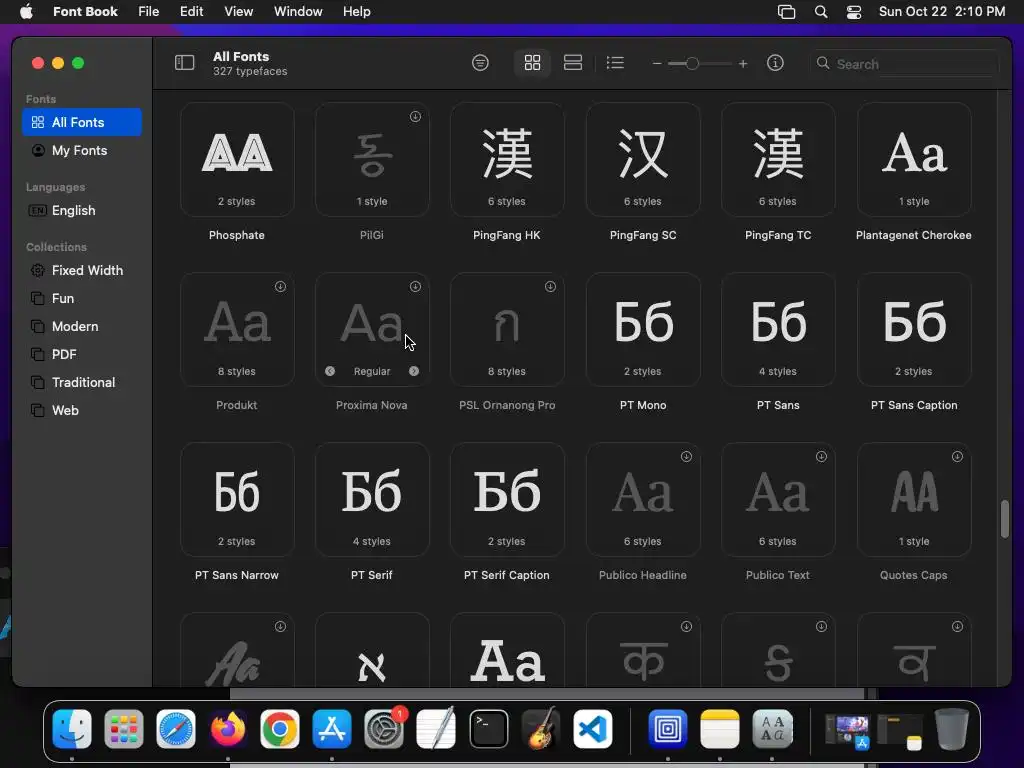
Task: Open the View menu
Action: (x=238, y=12)
